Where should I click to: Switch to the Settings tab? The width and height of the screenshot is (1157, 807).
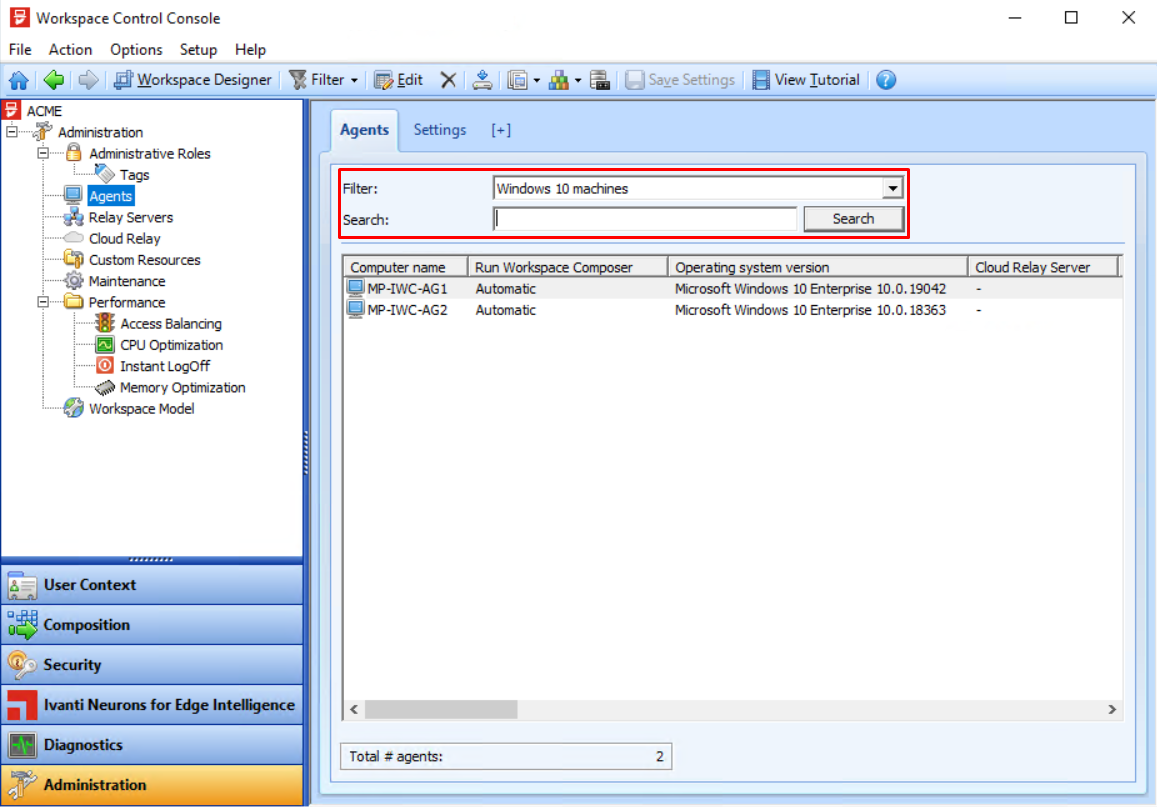pos(439,130)
